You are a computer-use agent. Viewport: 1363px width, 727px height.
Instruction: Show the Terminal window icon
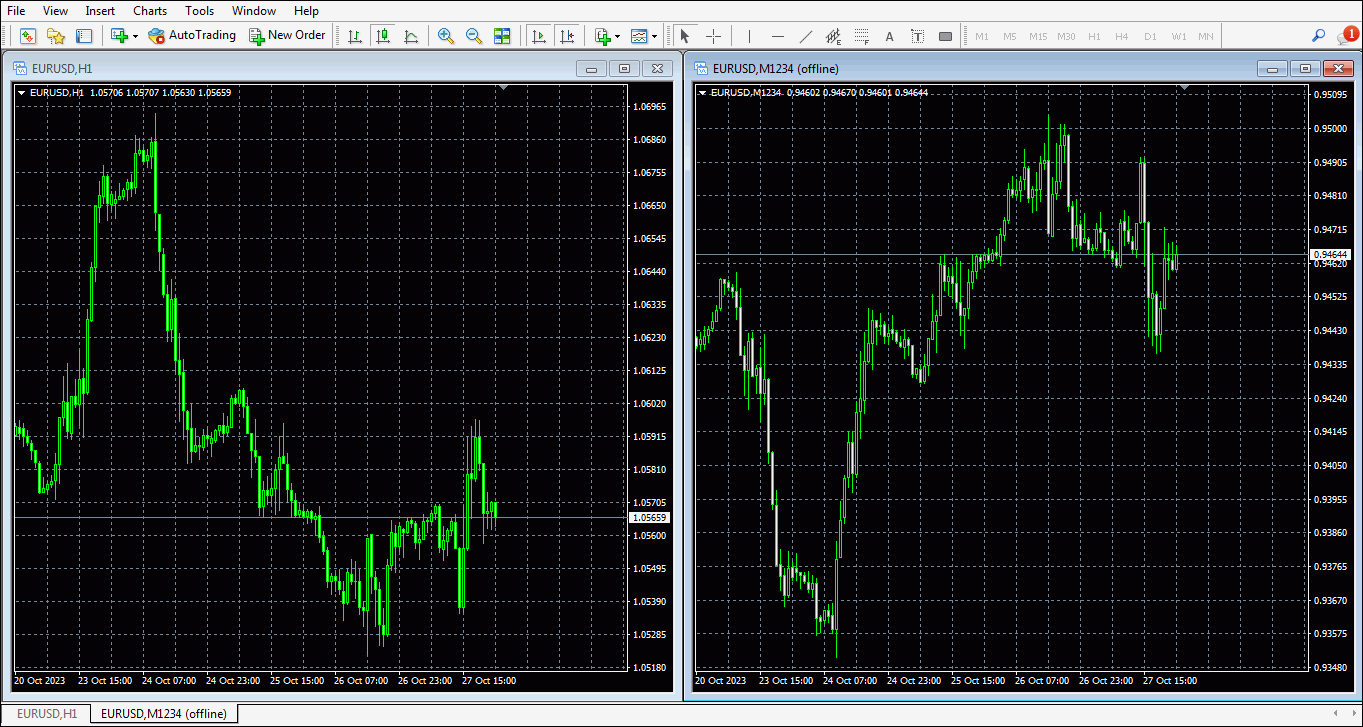[84, 36]
